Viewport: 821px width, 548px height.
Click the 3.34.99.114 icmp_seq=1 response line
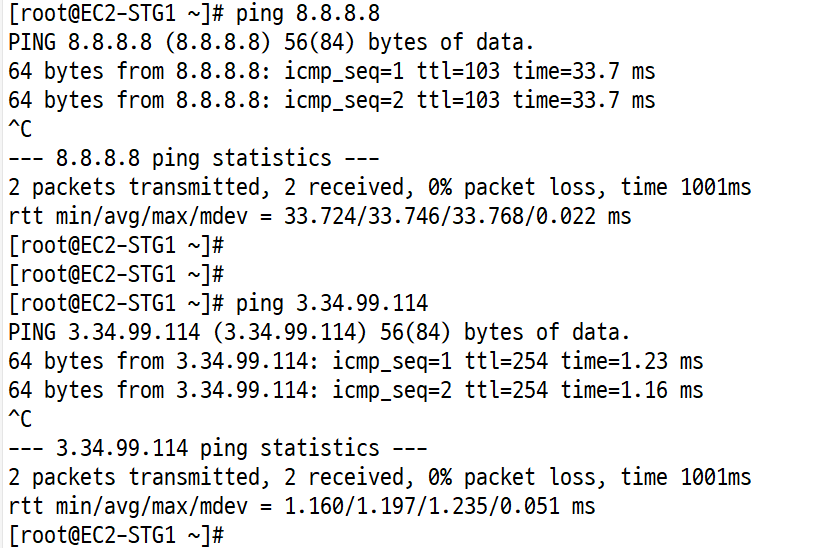coord(356,361)
